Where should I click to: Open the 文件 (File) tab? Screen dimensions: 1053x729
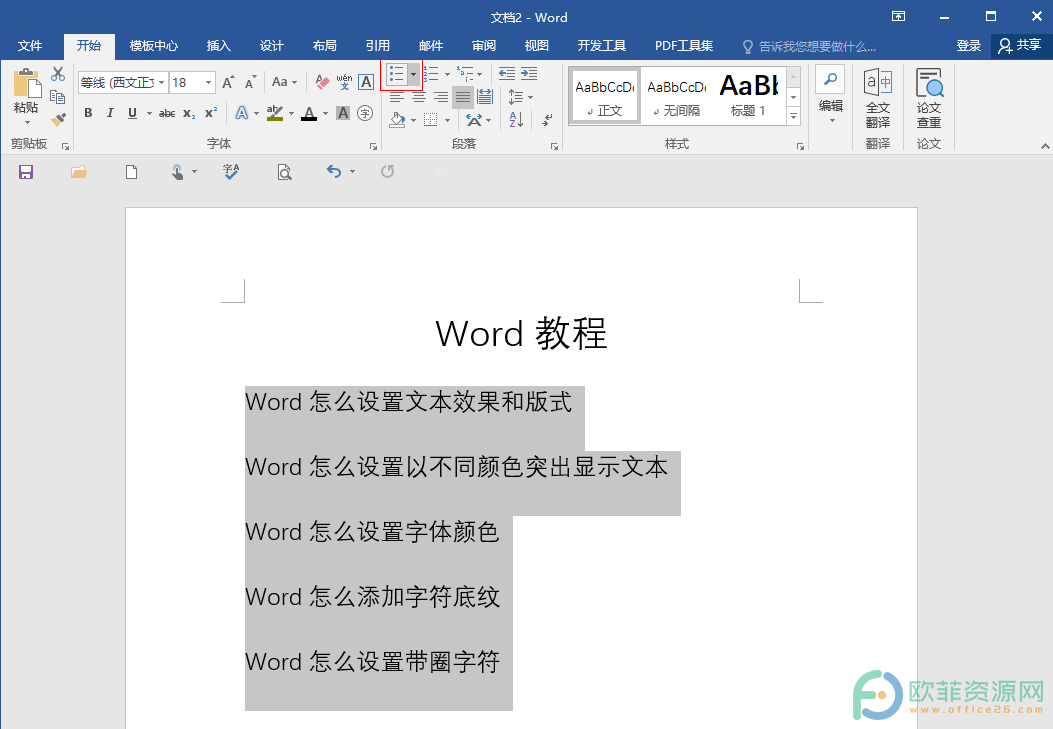point(30,46)
